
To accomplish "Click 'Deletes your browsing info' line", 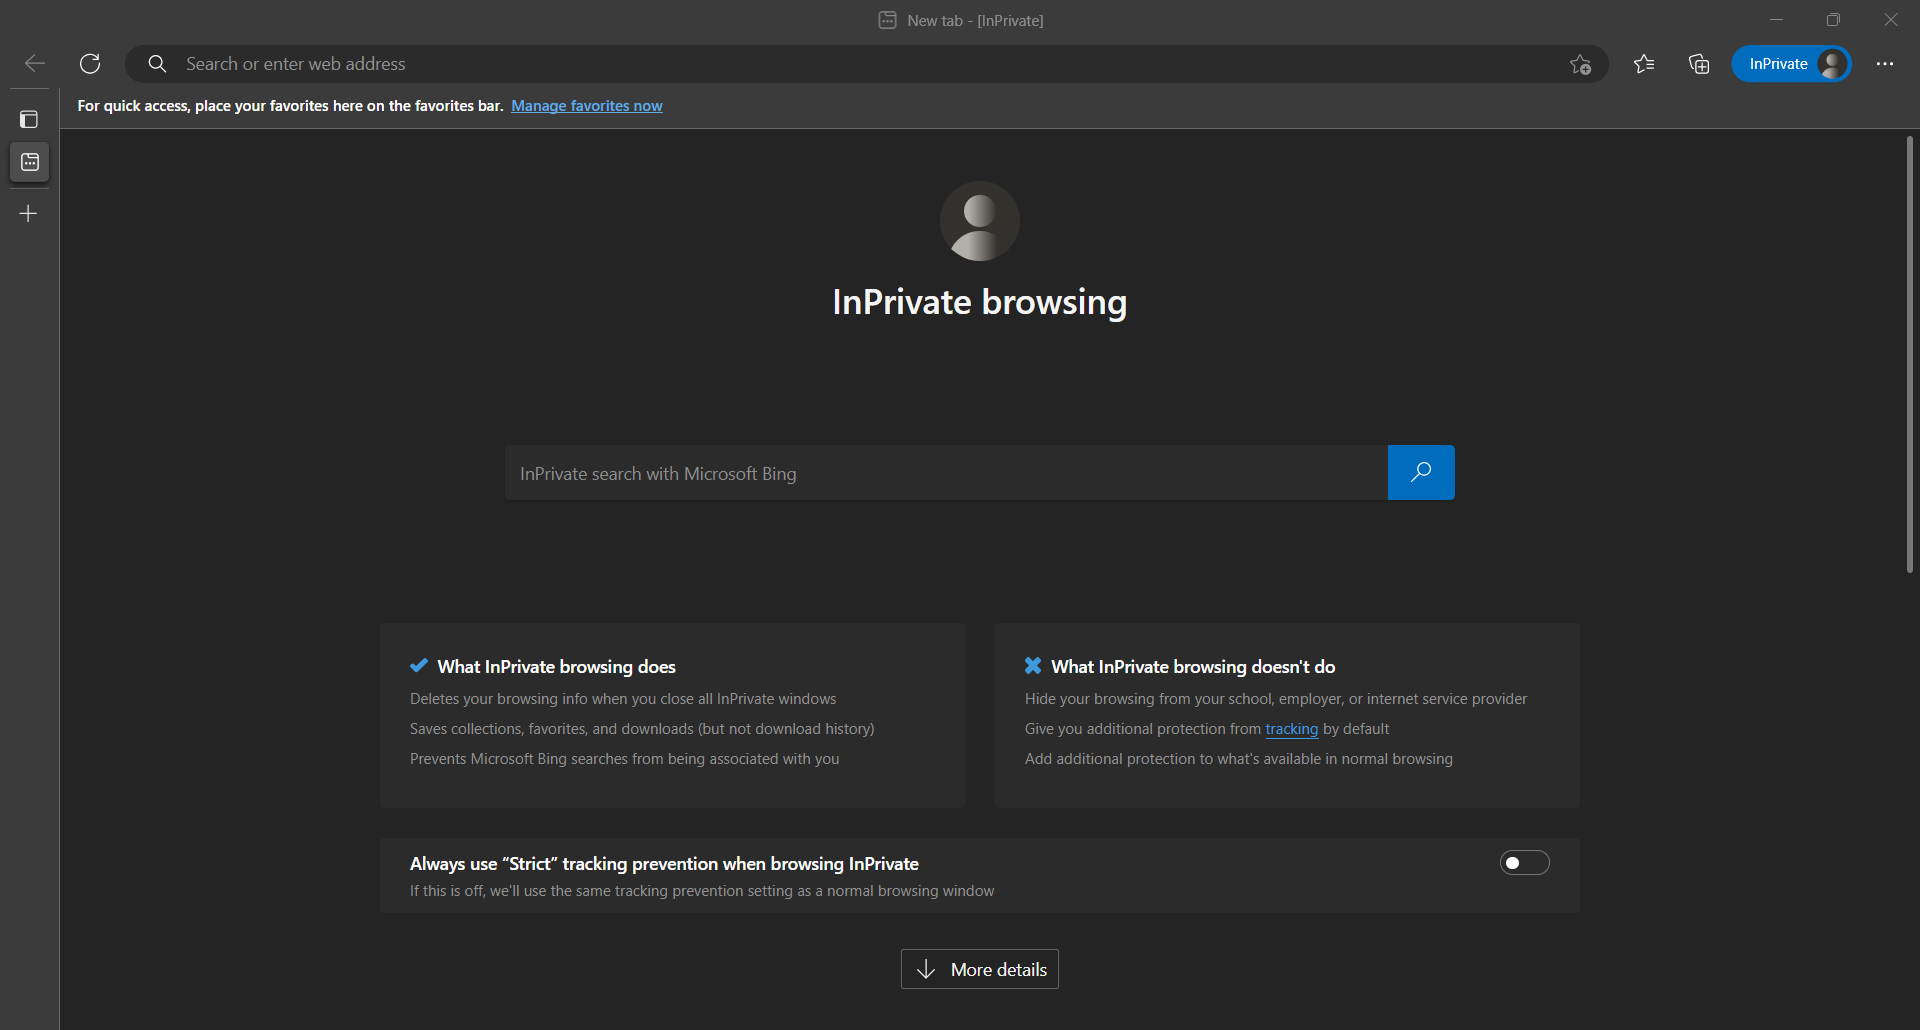I will 623,699.
